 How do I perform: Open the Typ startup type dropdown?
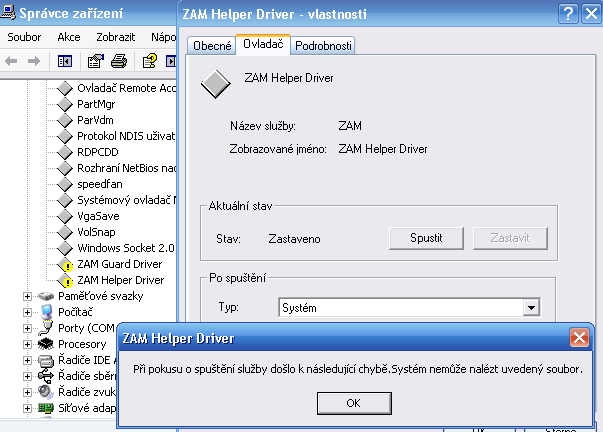coord(531,308)
